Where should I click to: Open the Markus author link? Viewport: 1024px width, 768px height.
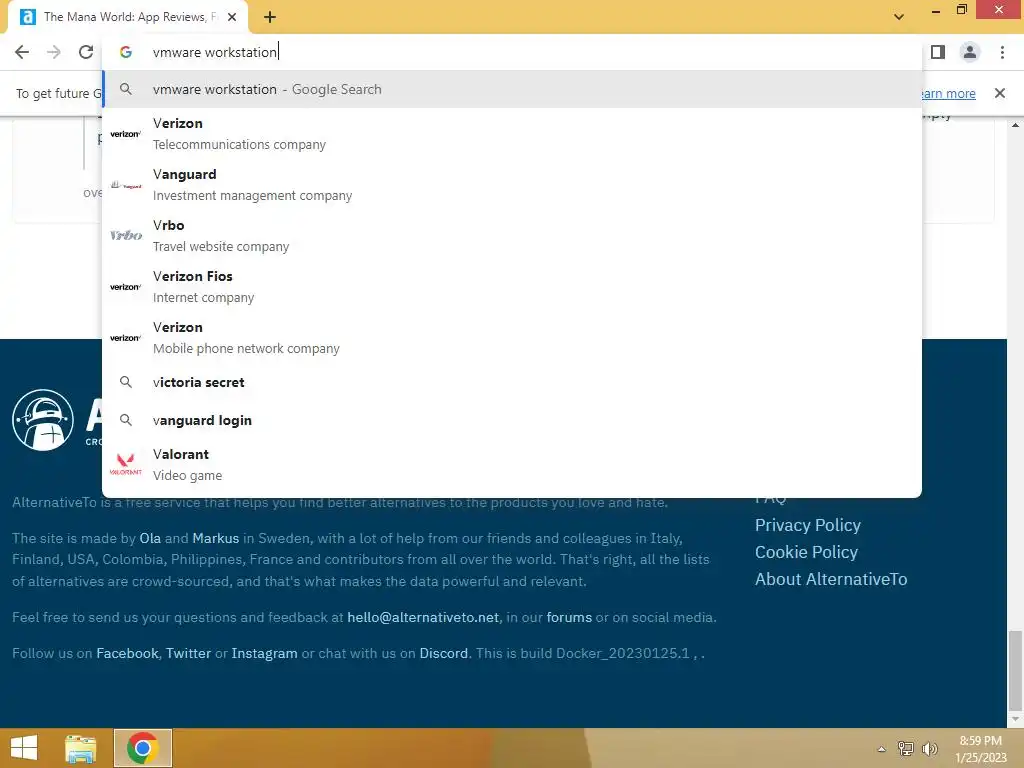[216, 538]
